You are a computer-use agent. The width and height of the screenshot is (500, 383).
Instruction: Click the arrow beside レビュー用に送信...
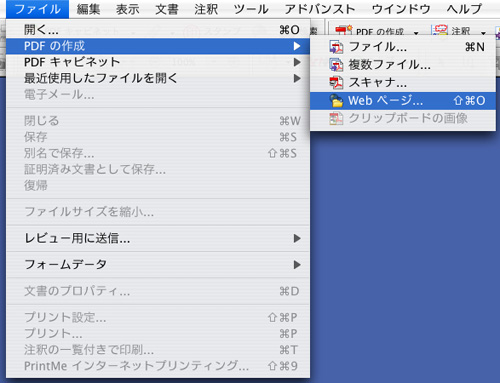click(297, 238)
